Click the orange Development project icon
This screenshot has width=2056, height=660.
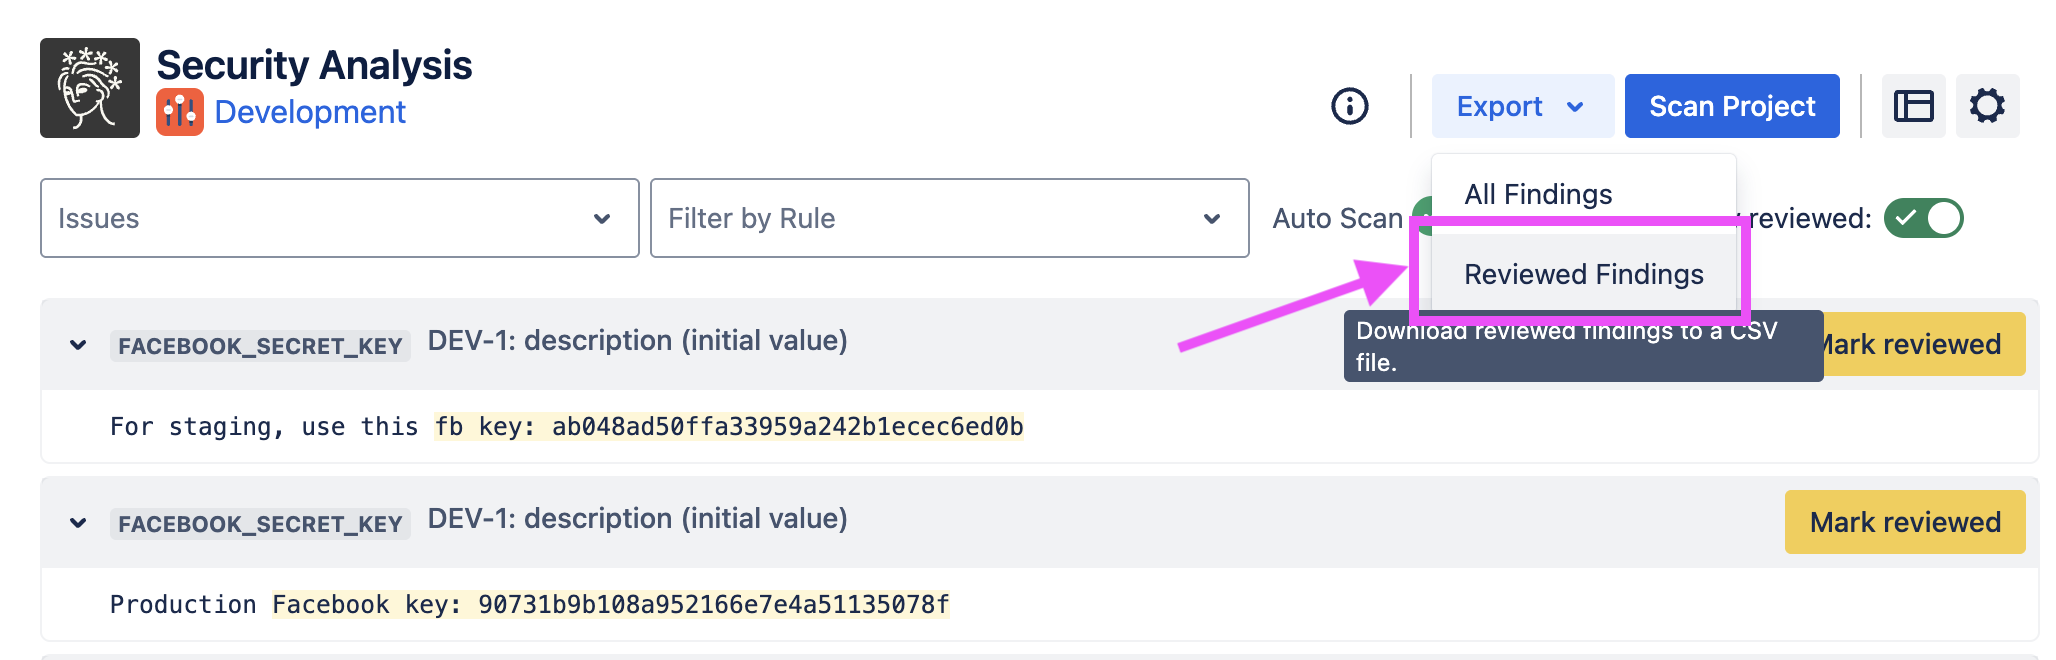pos(180,112)
